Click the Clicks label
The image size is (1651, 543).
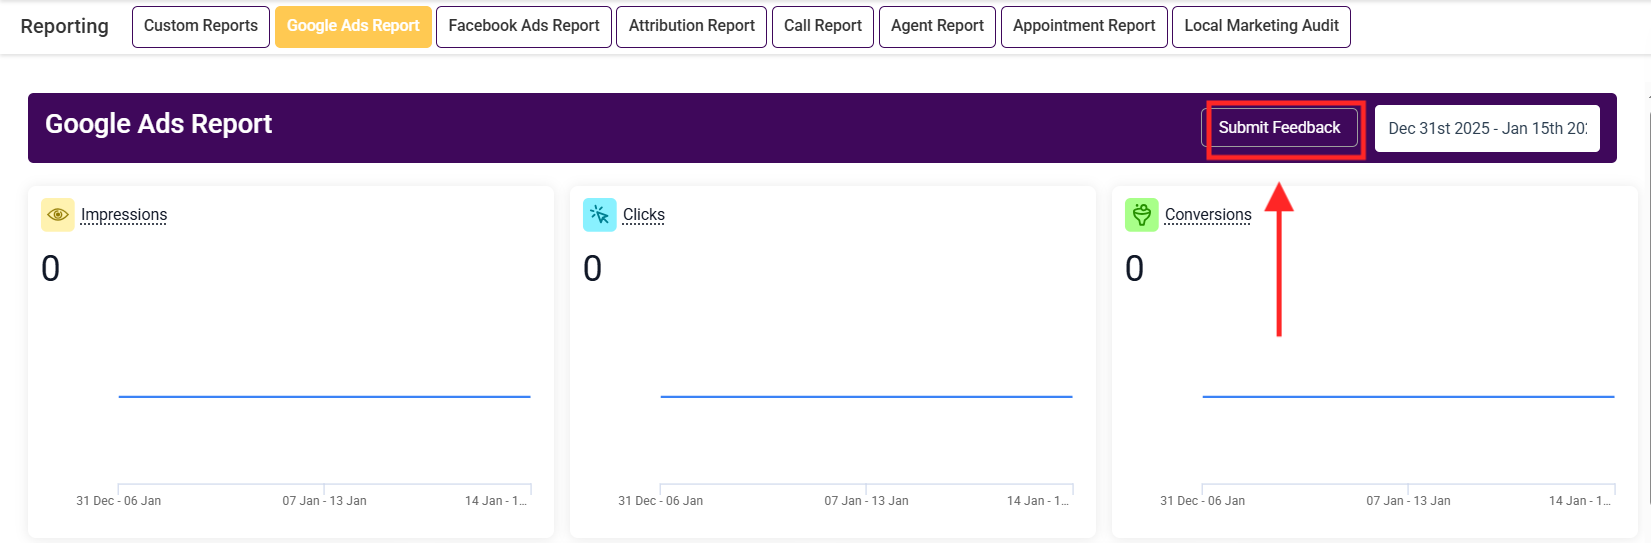click(644, 215)
